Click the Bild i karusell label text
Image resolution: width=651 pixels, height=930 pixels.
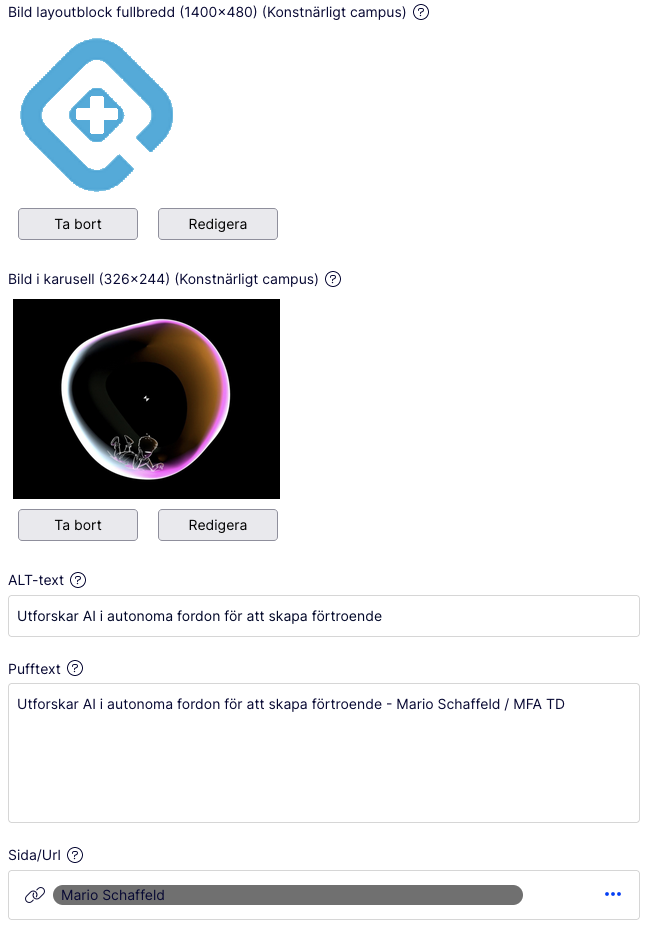pos(163,279)
